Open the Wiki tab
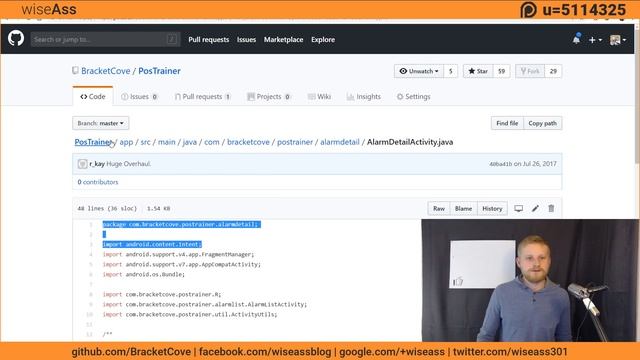The width and height of the screenshot is (640, 360). (319, 97)
